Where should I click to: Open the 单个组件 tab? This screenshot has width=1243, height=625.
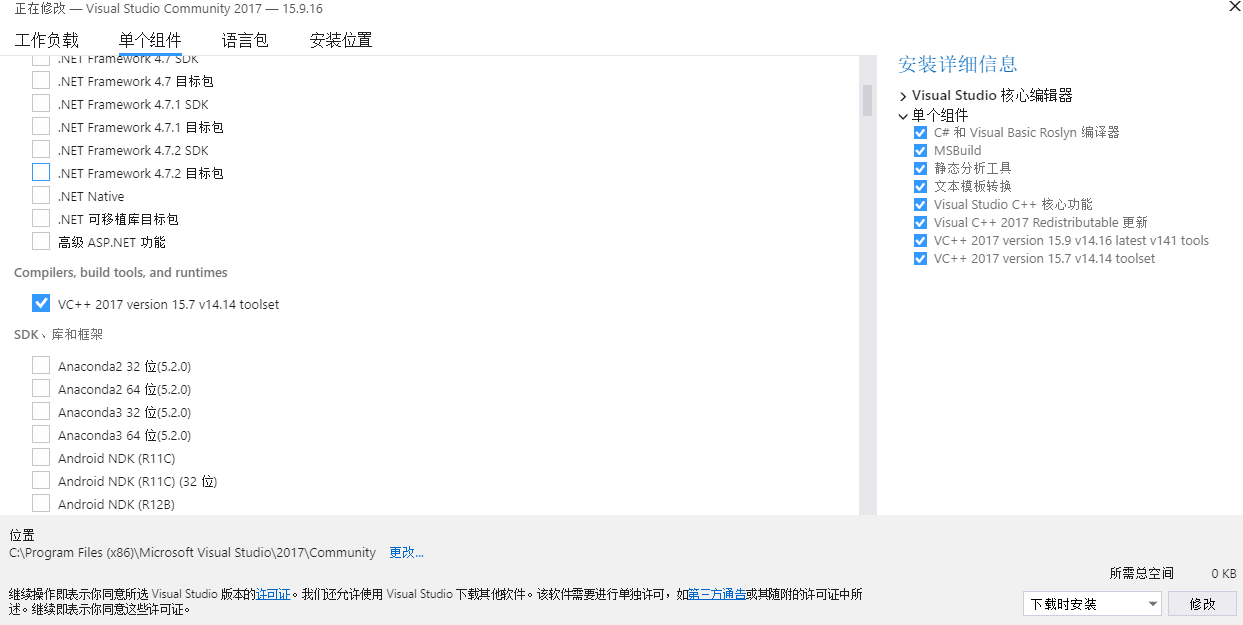pos(150,41)
